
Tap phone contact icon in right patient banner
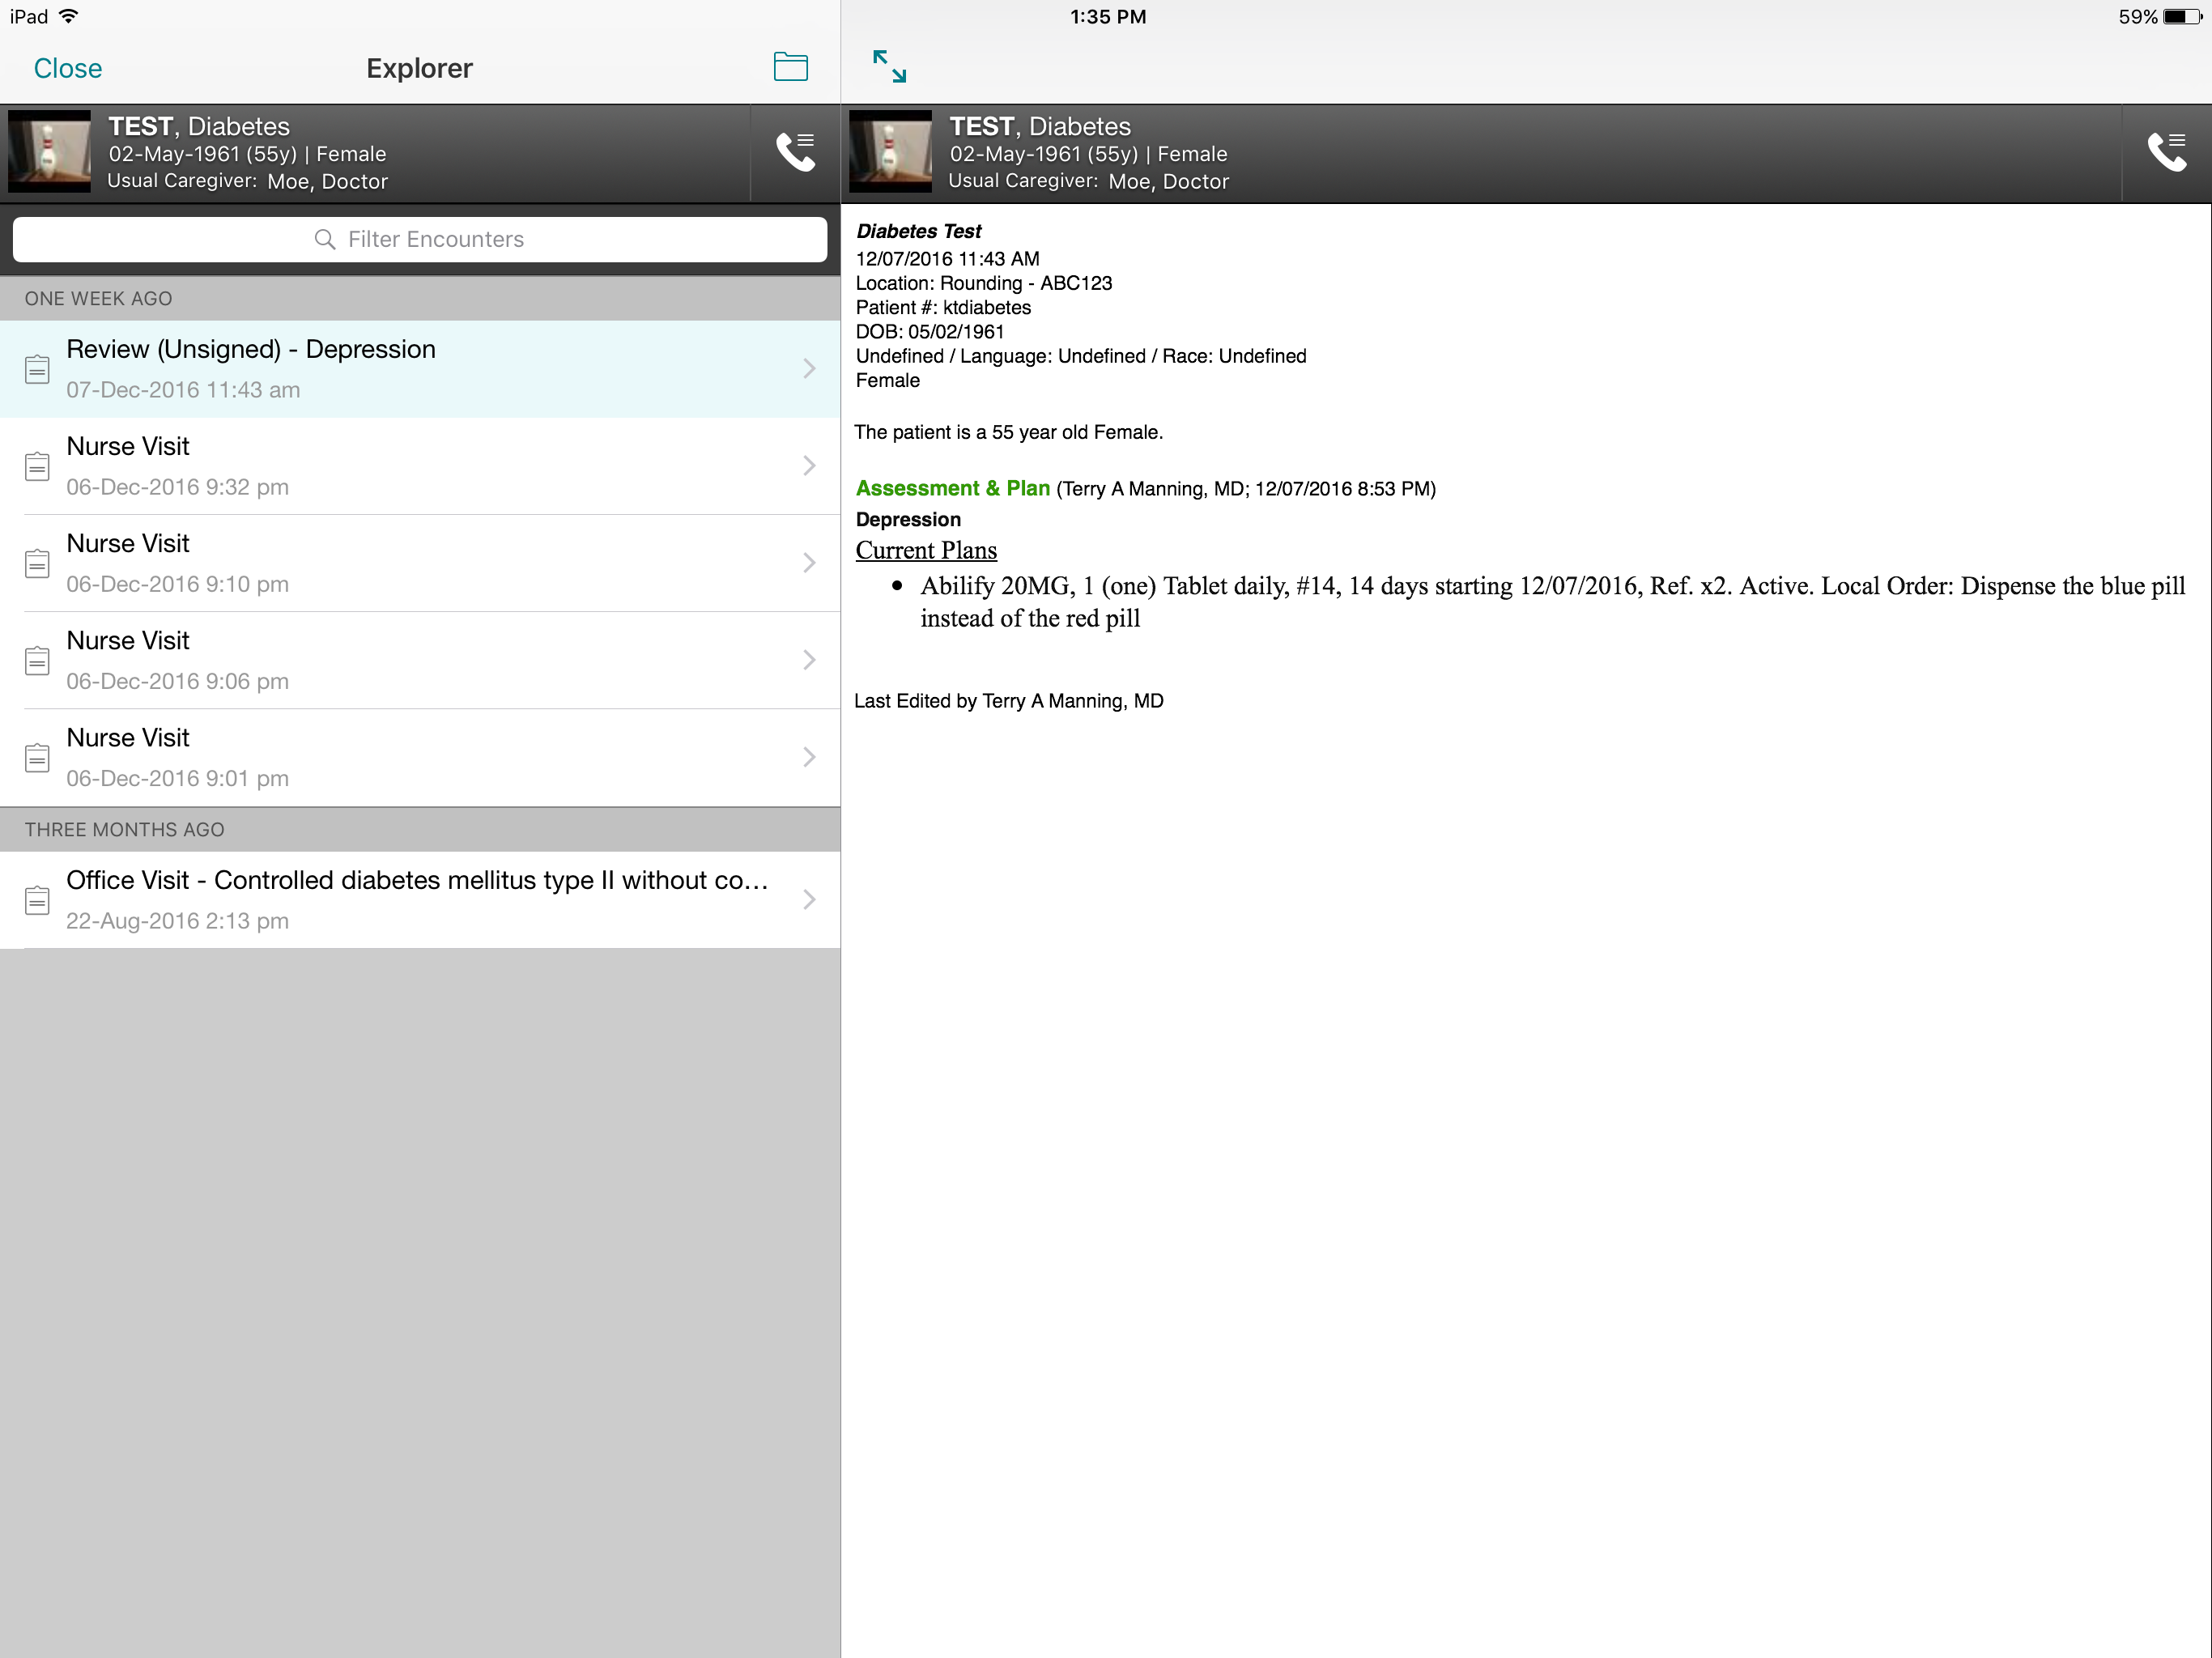[x=2166, y=153]
